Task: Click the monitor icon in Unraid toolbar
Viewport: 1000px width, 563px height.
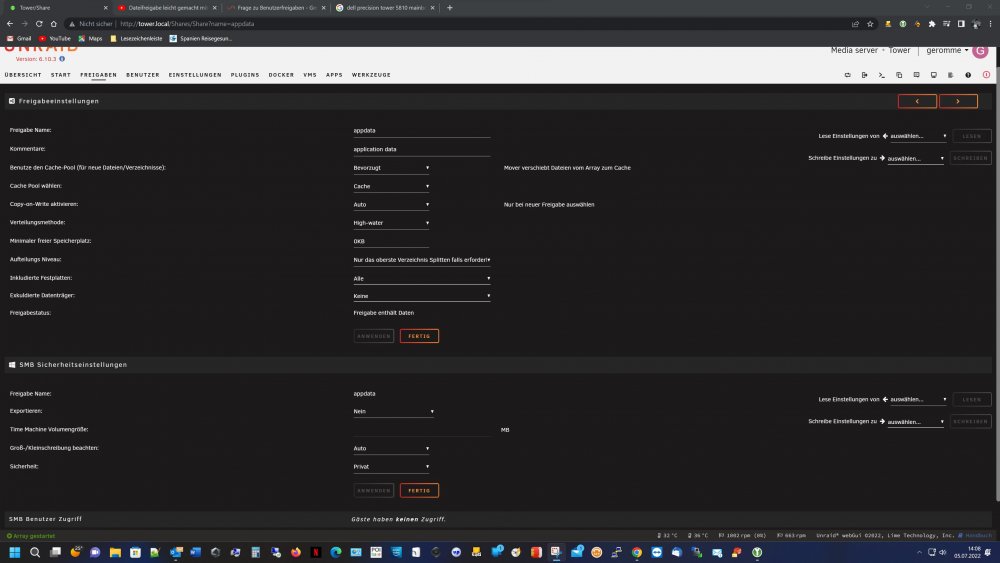Action: coord(934,75)
